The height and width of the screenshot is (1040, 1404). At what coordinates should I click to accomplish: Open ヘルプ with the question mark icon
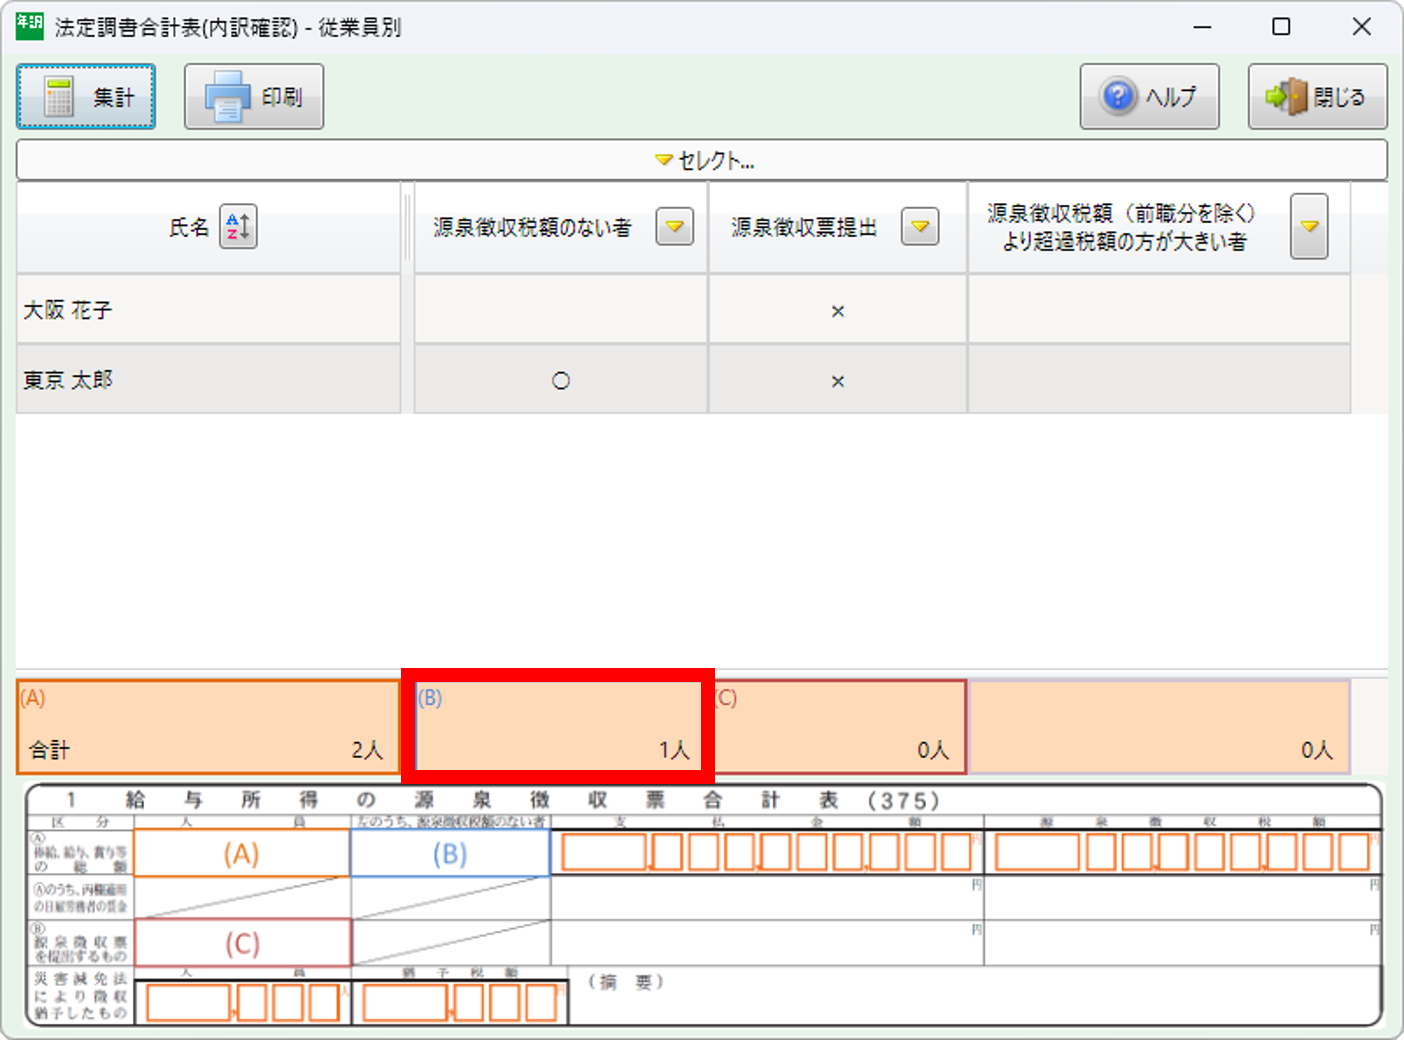[1149, 97]
